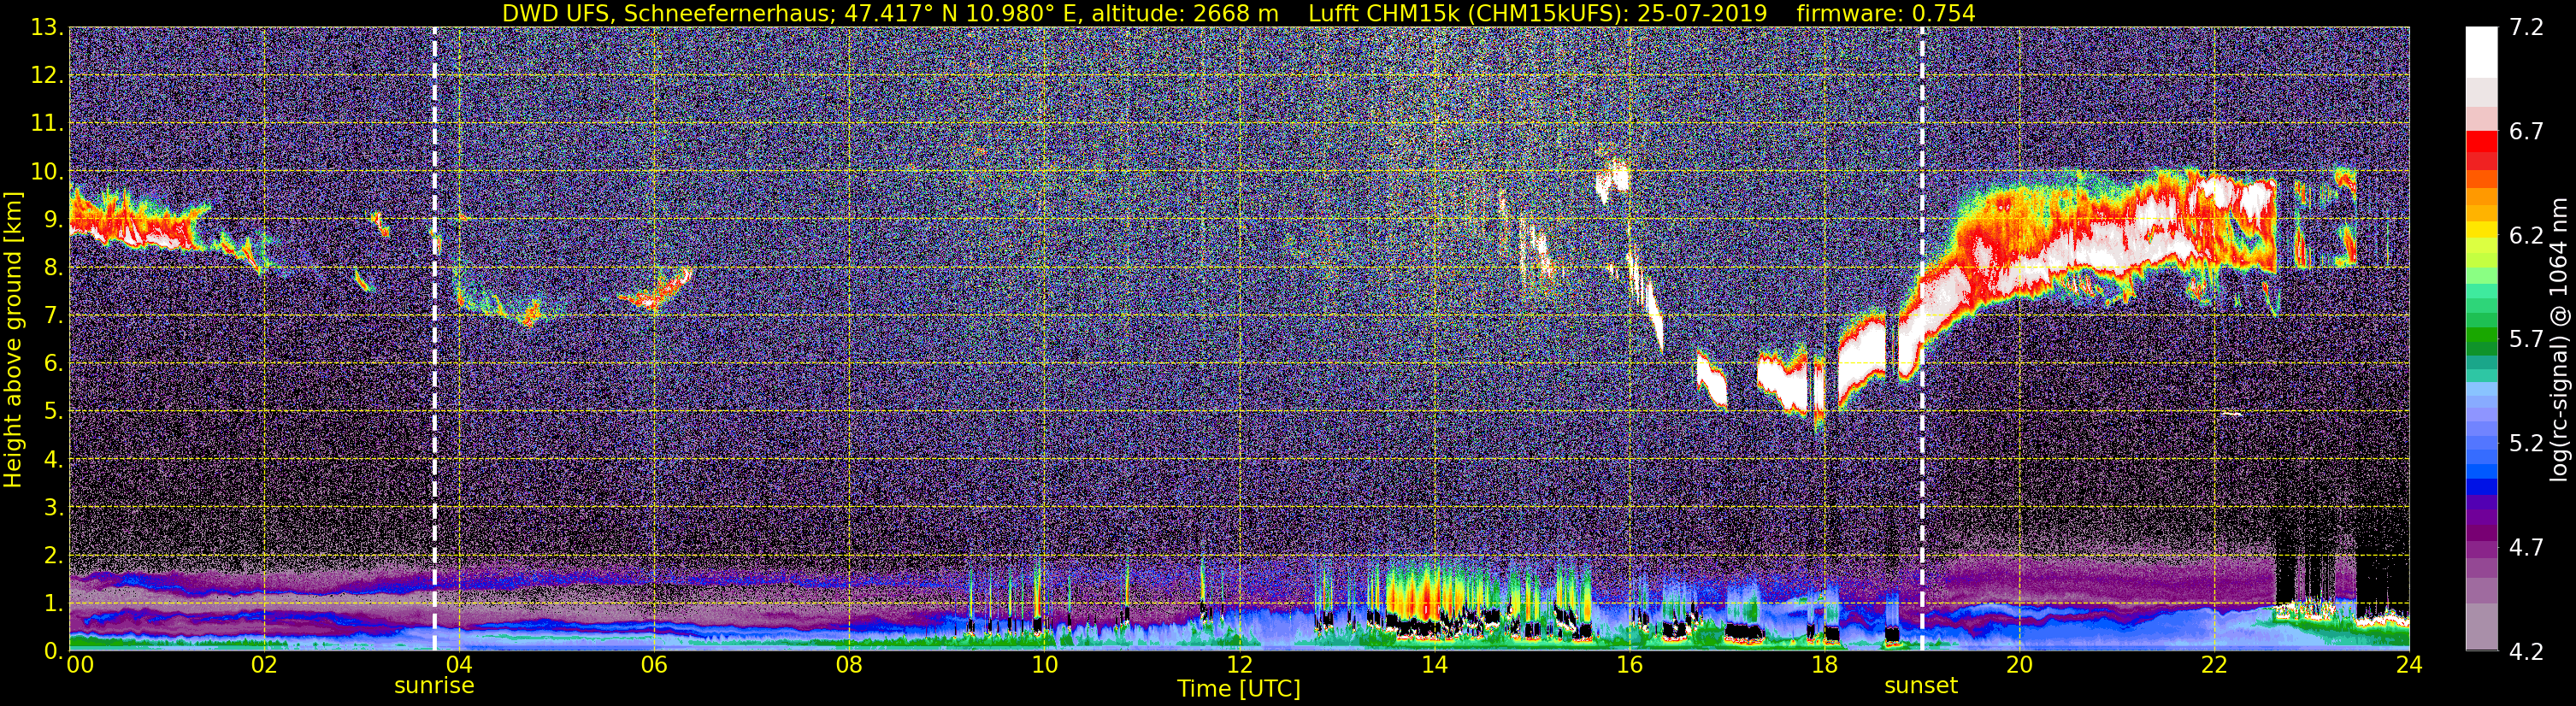2576x706 pixels.
Task: Click the time axis tick label 04
Action: click(x=458, y=666)
